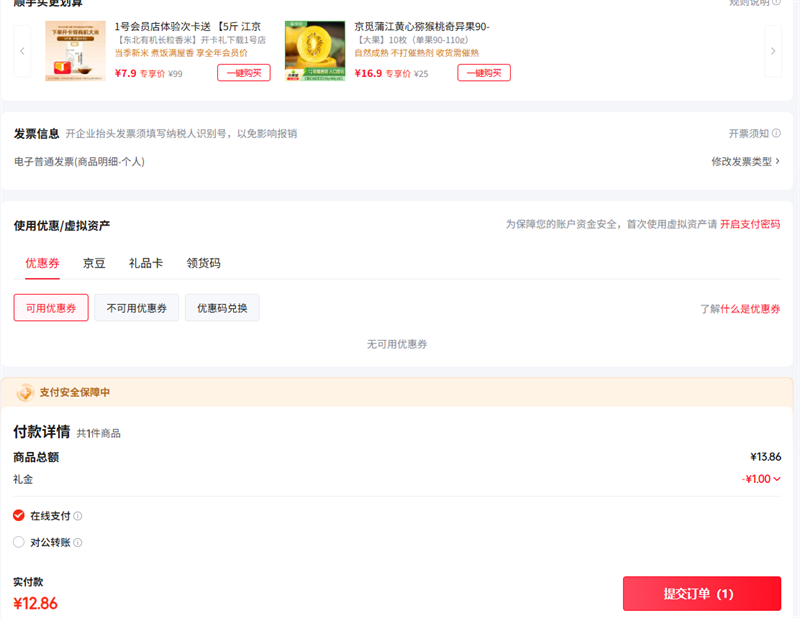
Task: Click the 开启支付密码 link
Action: point(750,225)
